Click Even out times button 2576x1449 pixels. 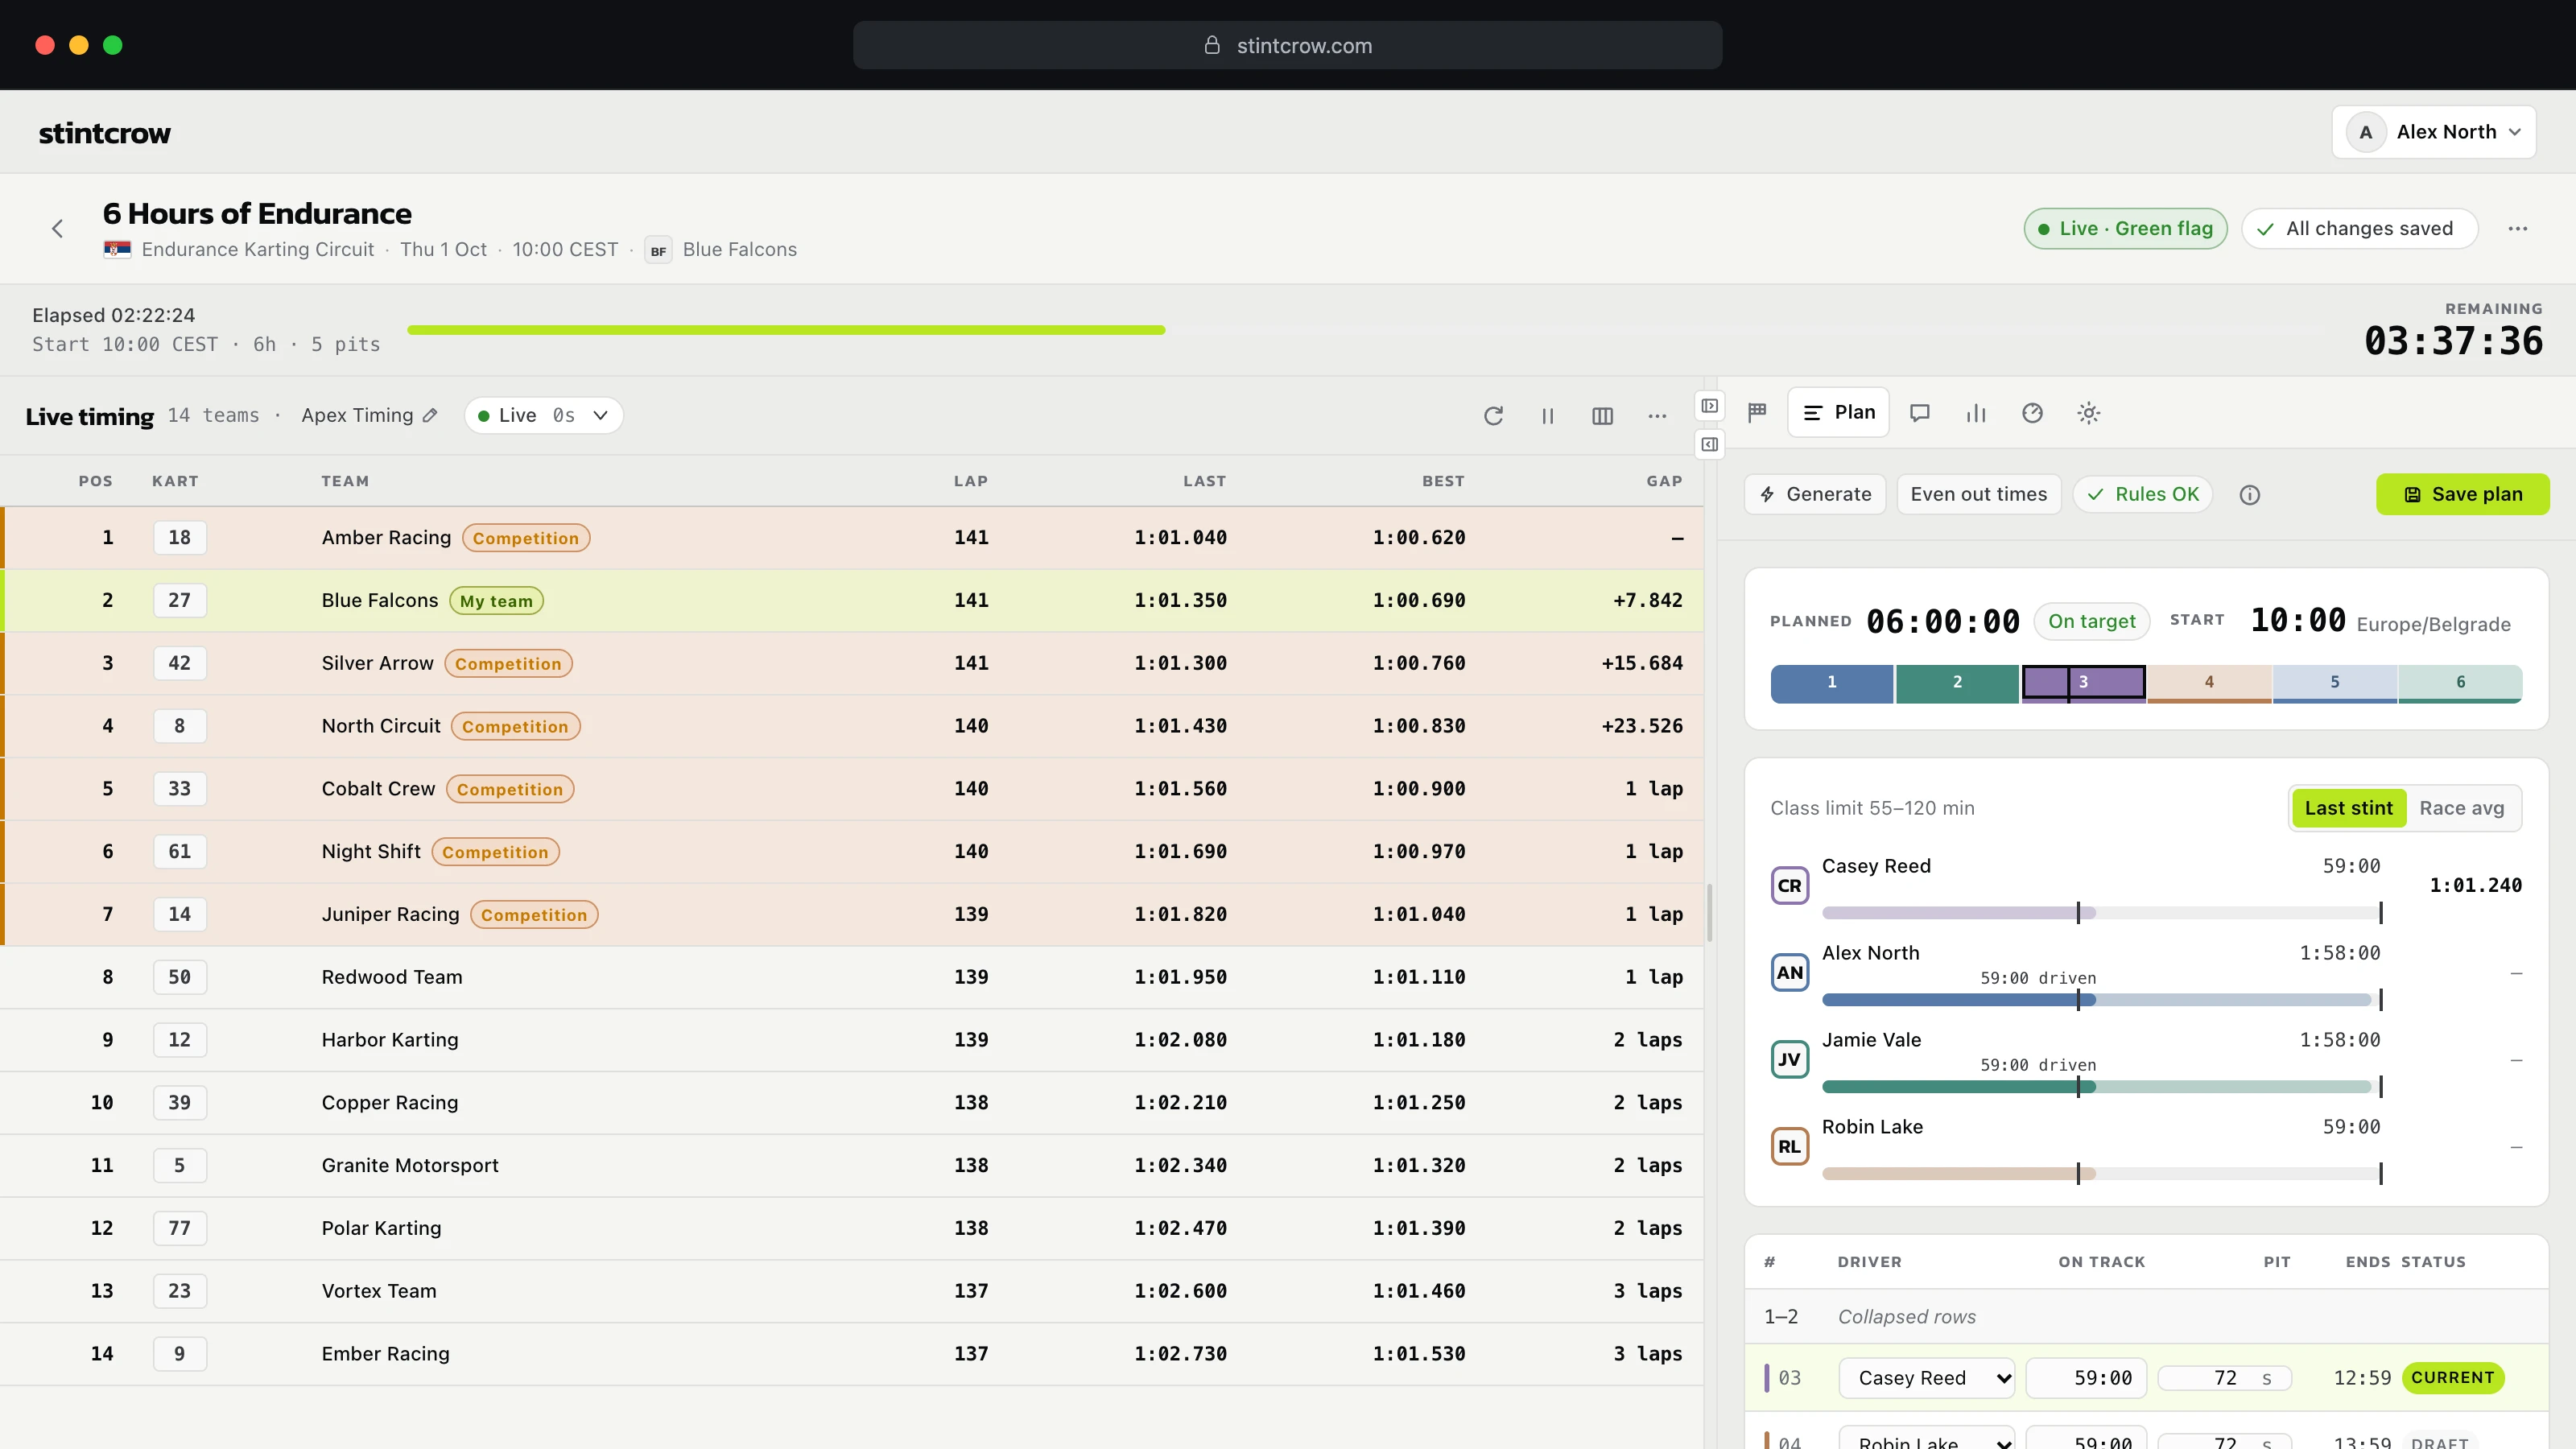[1978, 494]
